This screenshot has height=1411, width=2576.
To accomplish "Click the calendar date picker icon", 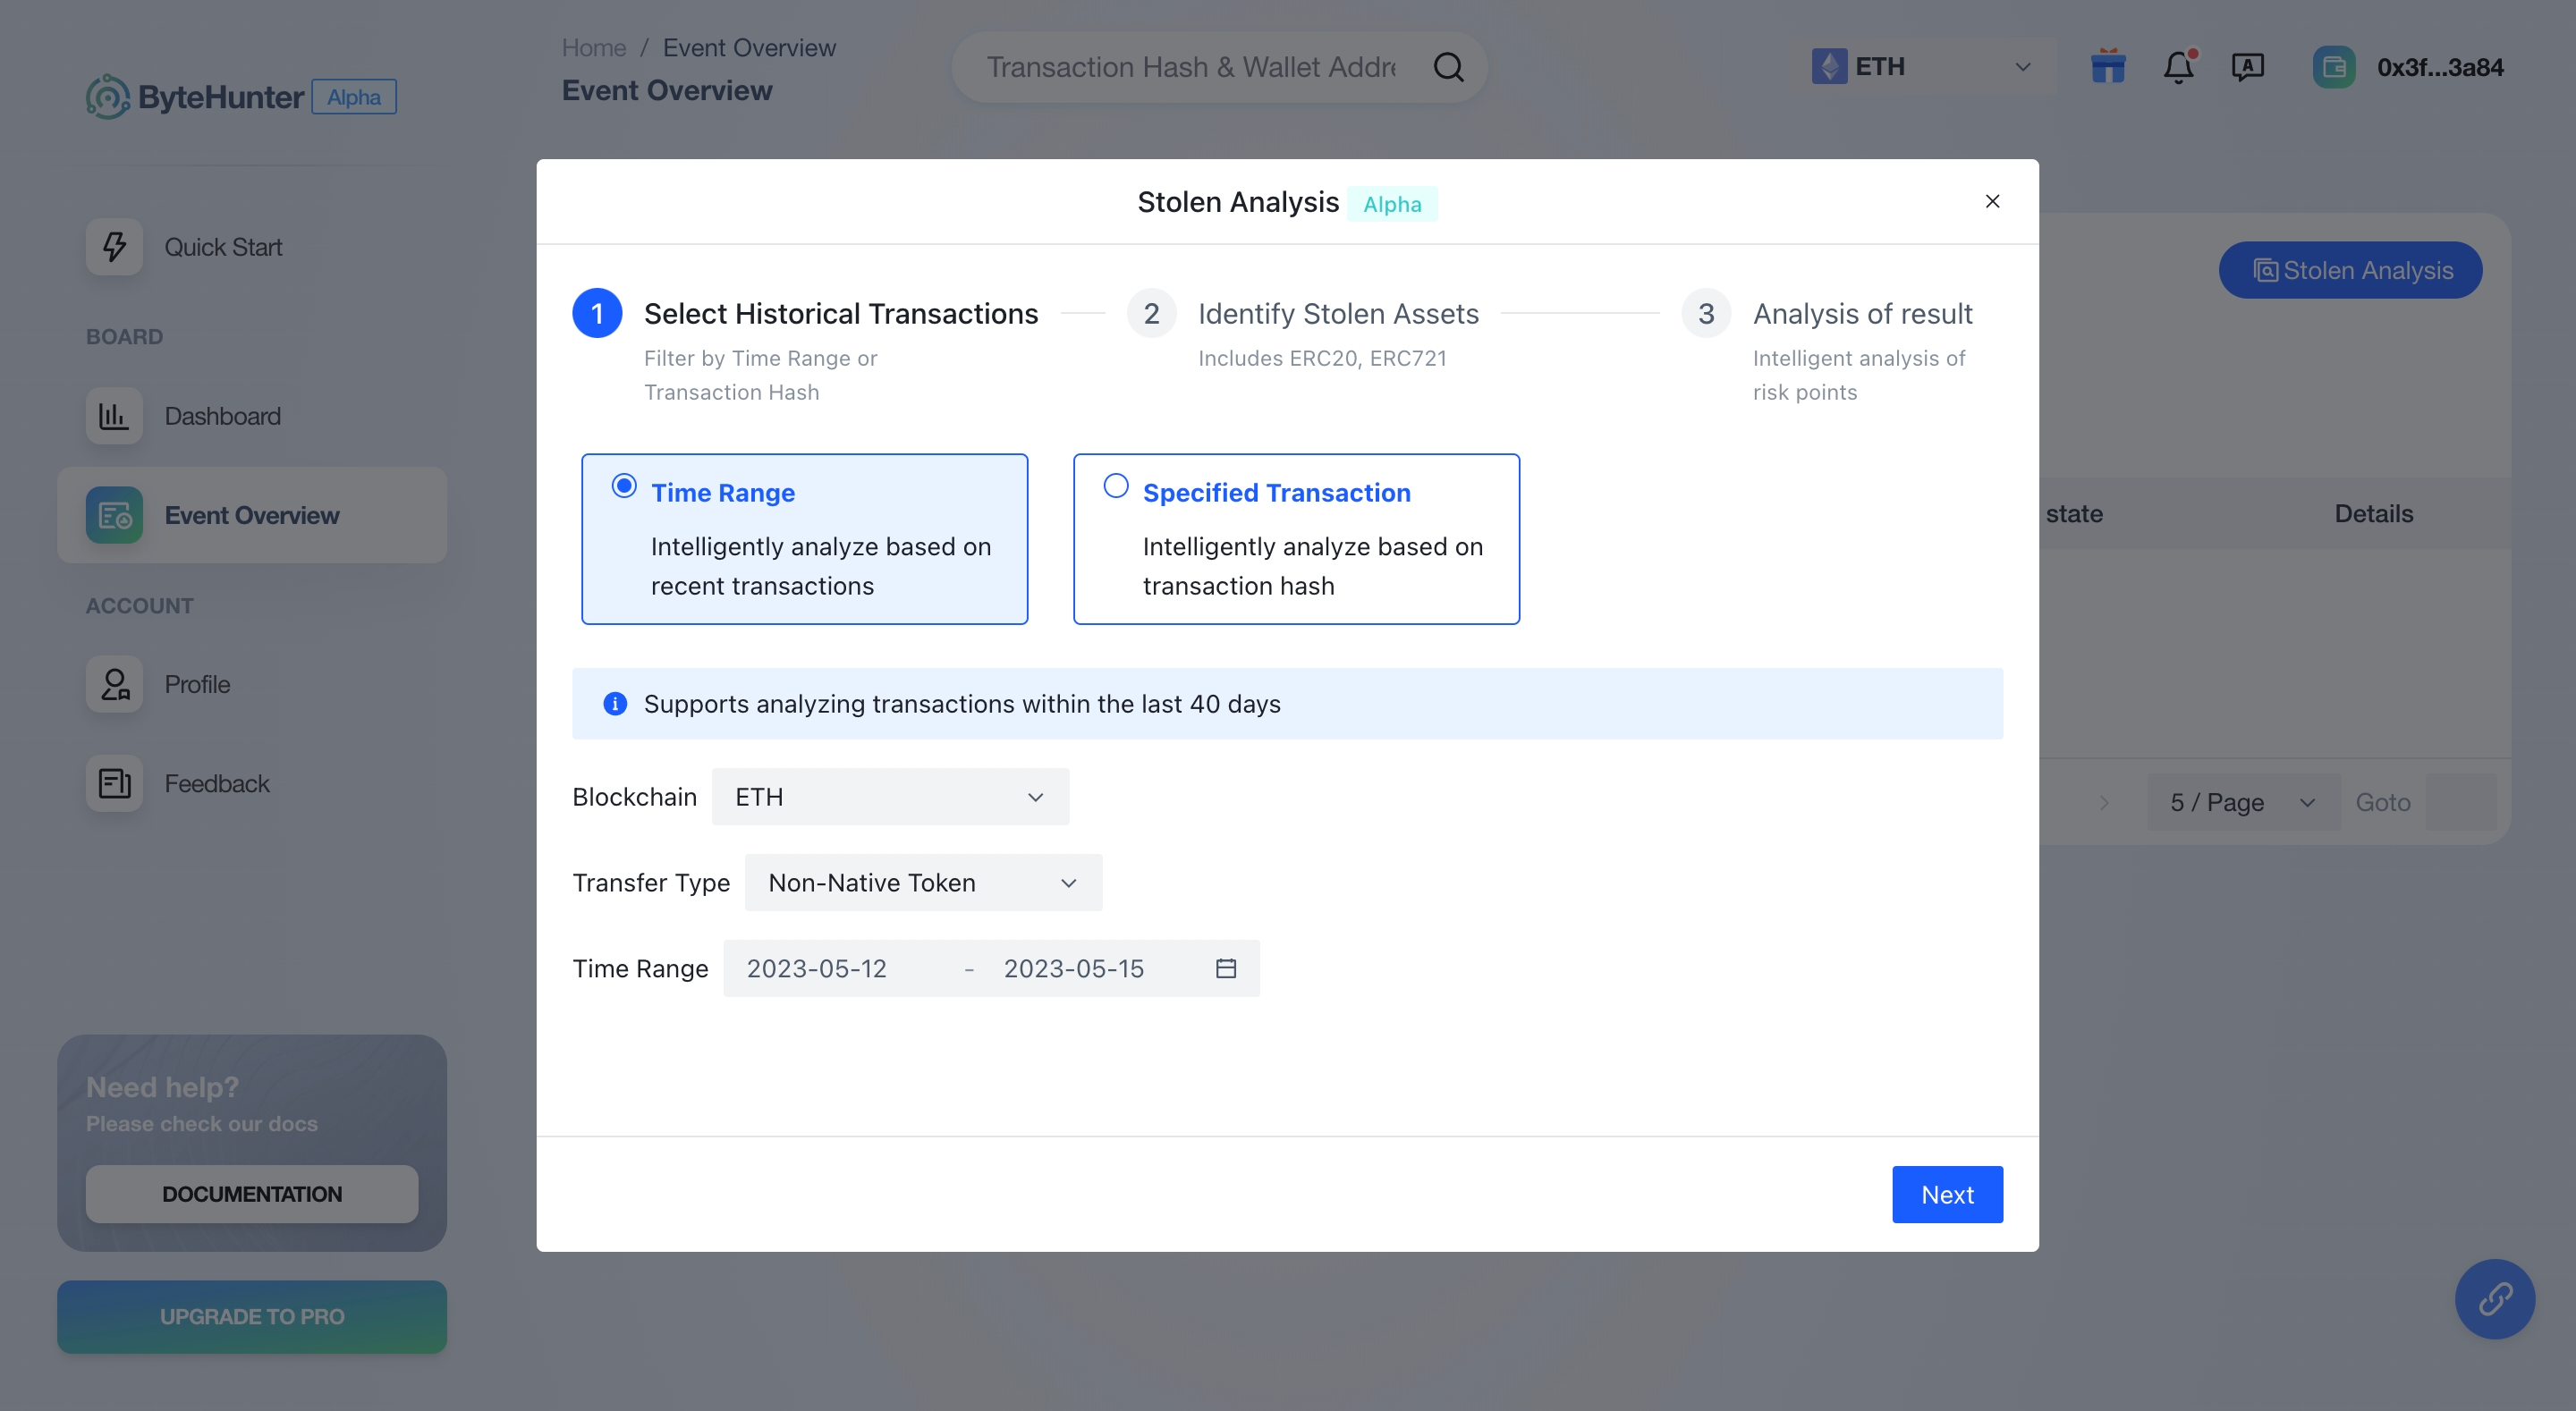I will 1225,967.
